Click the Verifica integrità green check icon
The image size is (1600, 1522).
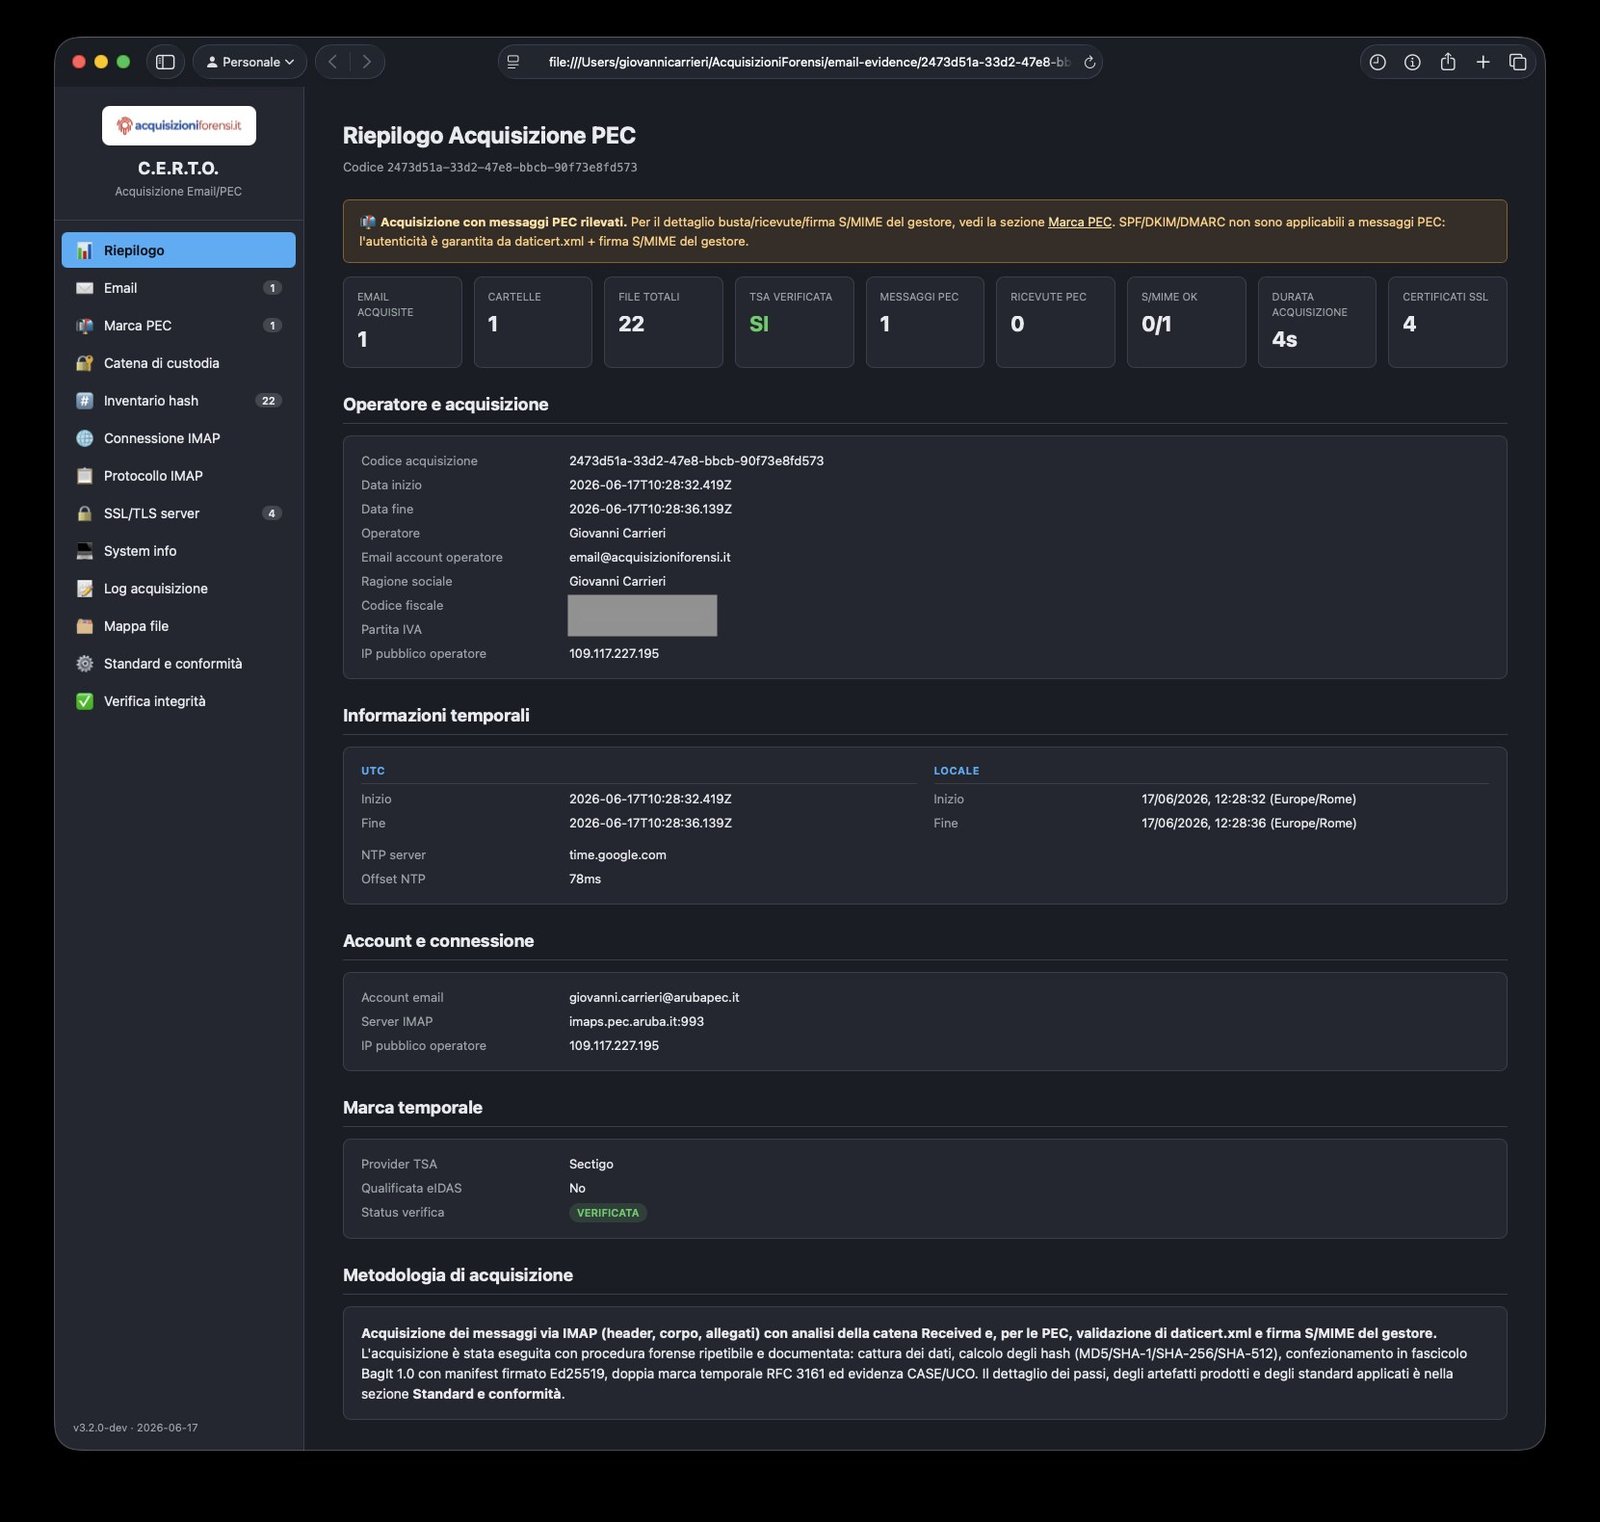coord(85,701)
